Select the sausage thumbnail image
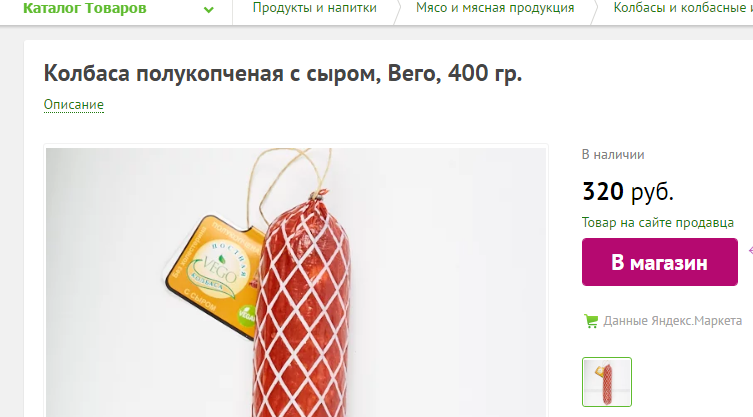Viewport: 753px width, 417px height. point(607,382)
